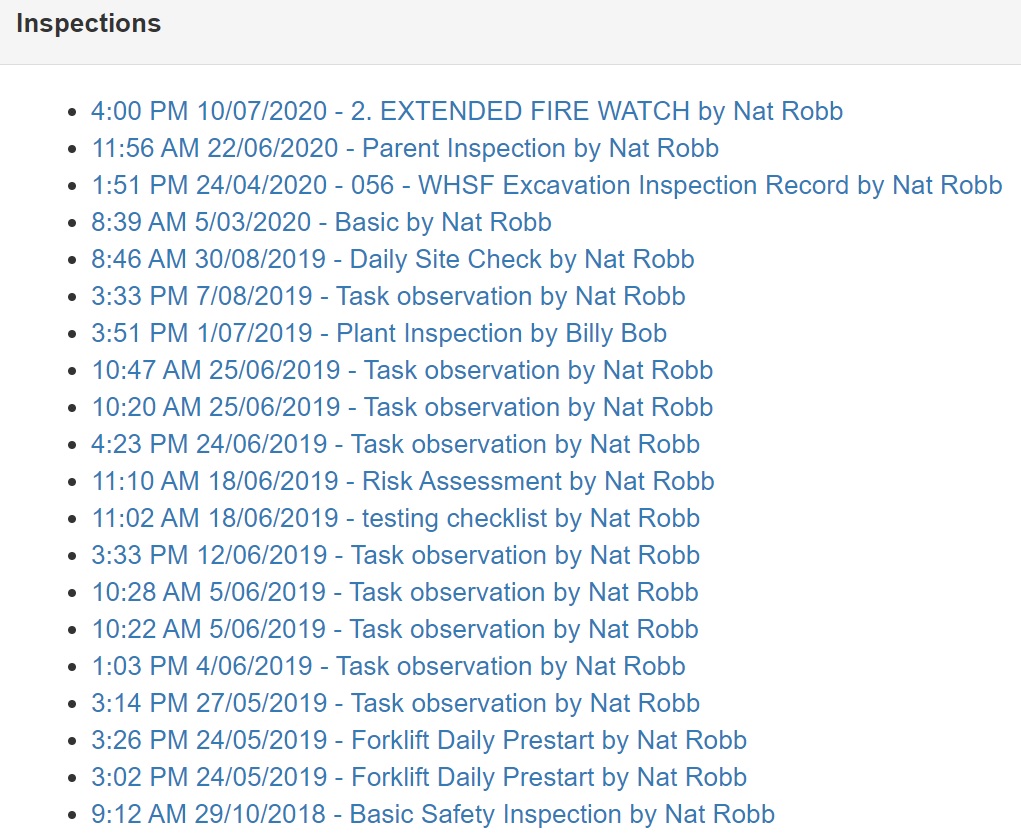Open Task observation dated 27/05/2019
Image resolution: width=1021 pixels, height=840 pixels.
click(x=395, y=703)
